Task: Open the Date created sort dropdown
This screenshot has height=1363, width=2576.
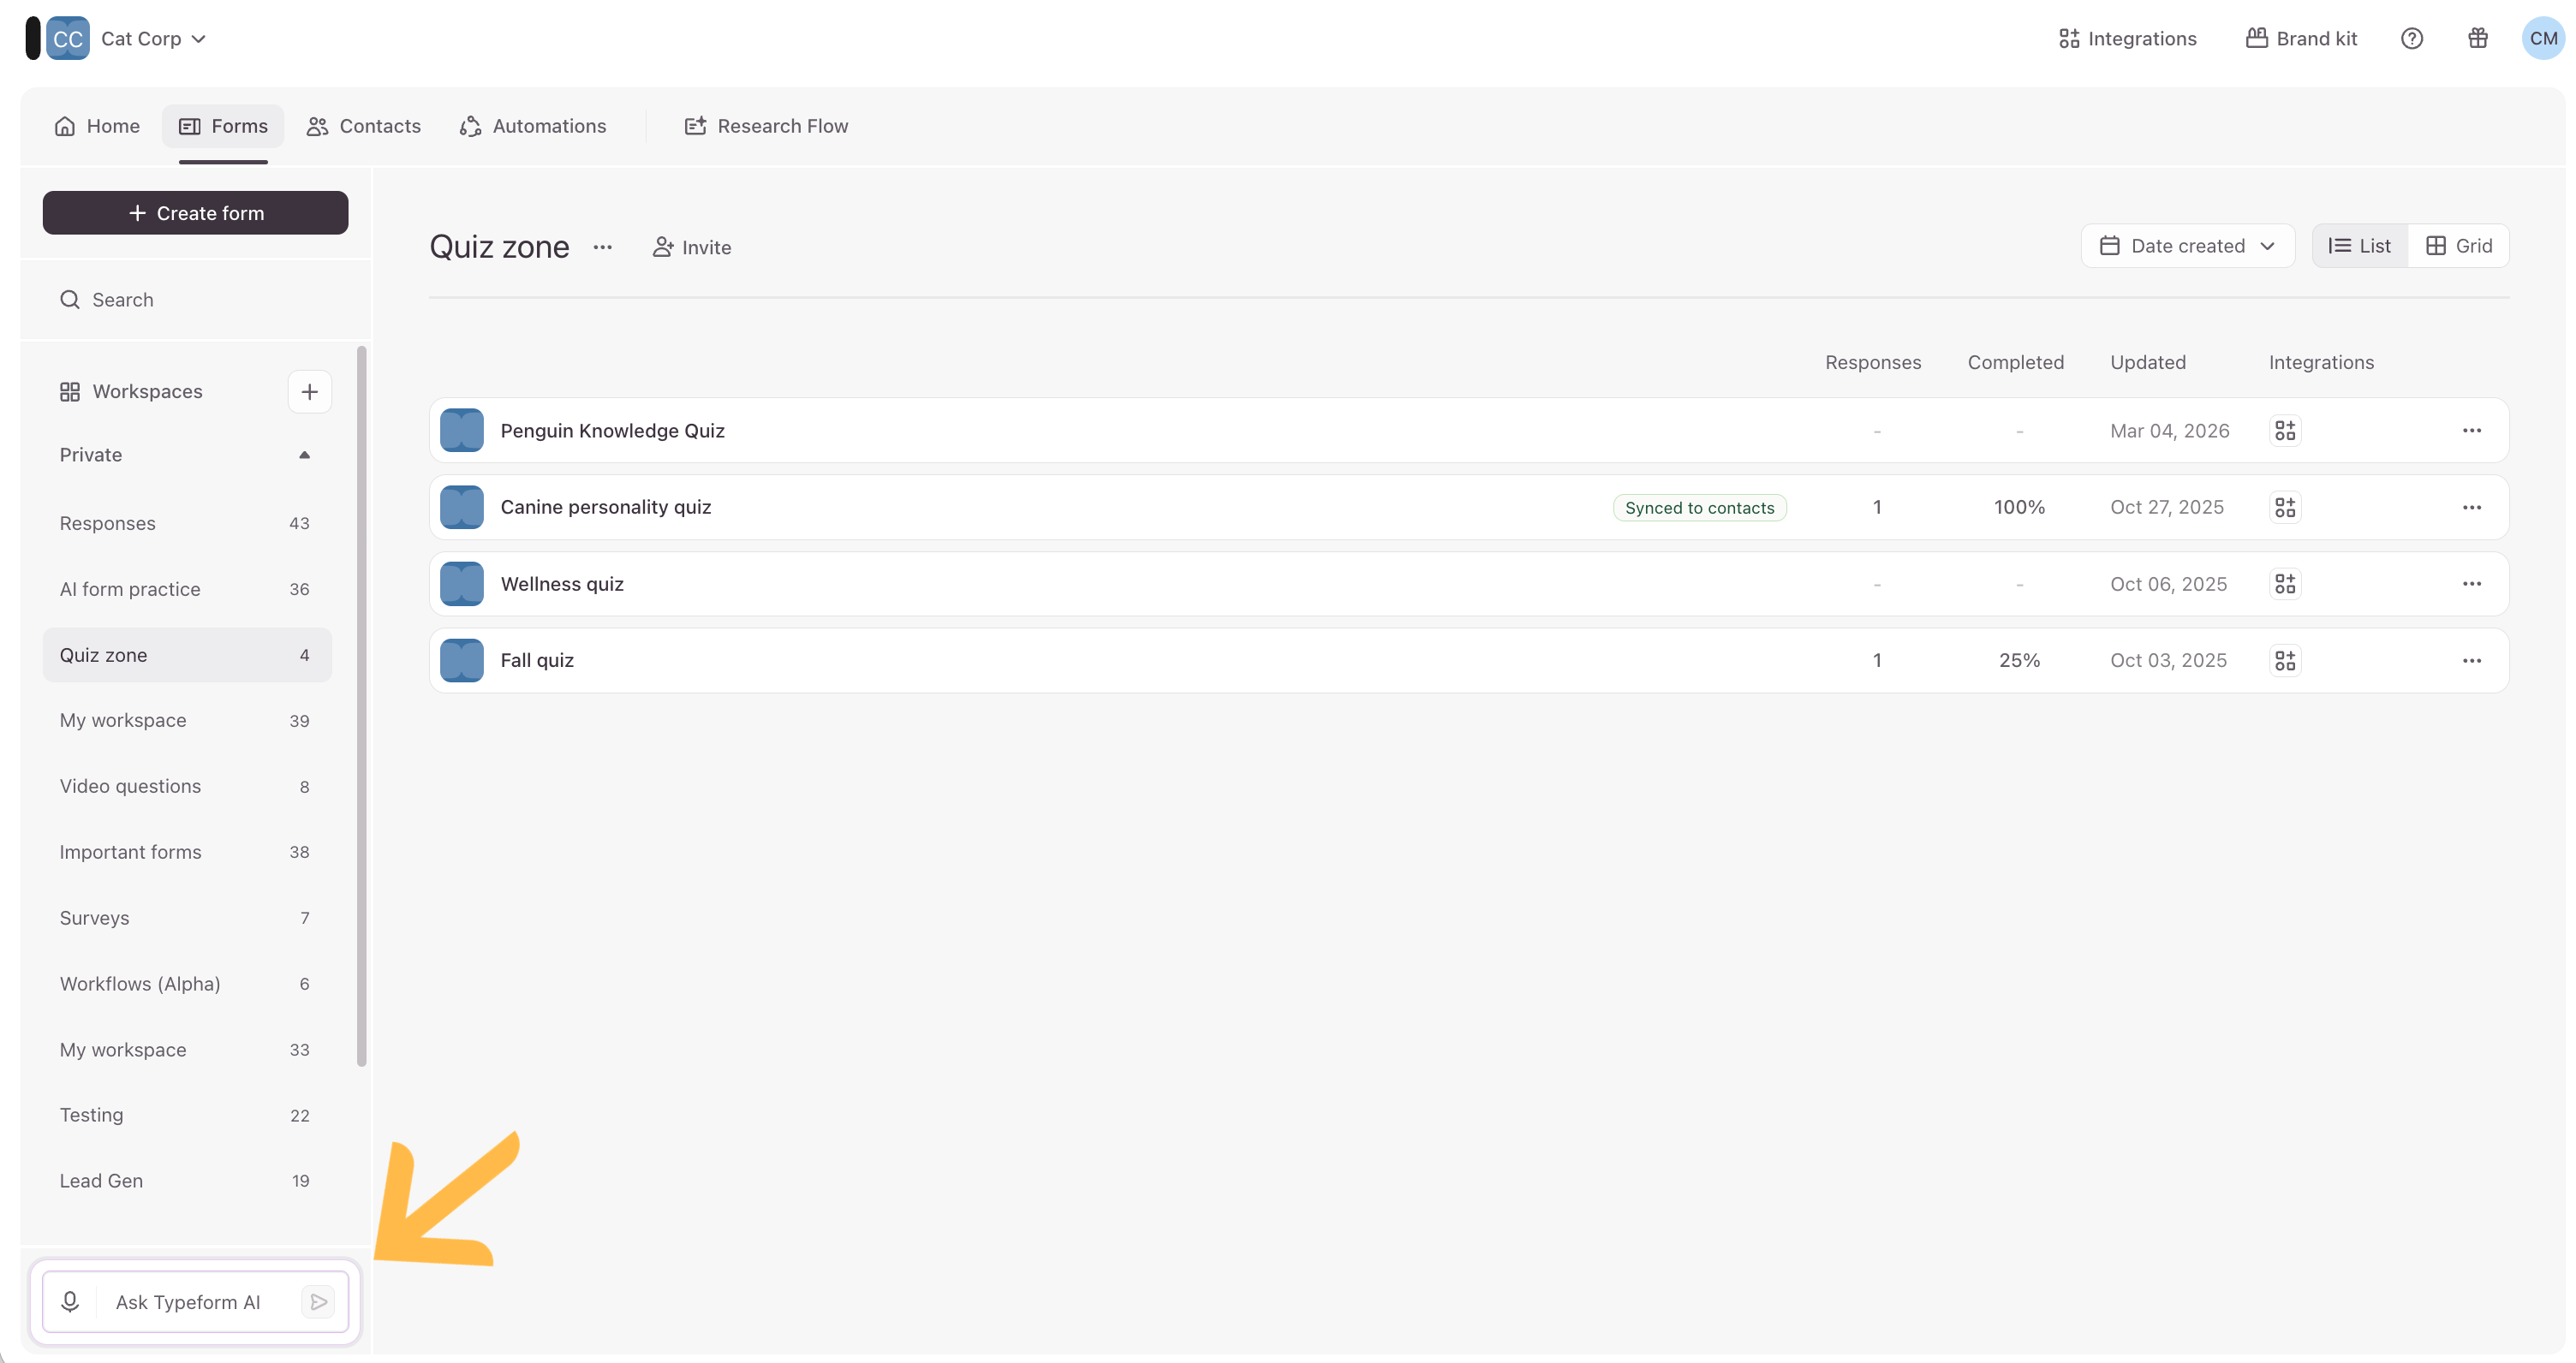Action: pos(2187,246)
